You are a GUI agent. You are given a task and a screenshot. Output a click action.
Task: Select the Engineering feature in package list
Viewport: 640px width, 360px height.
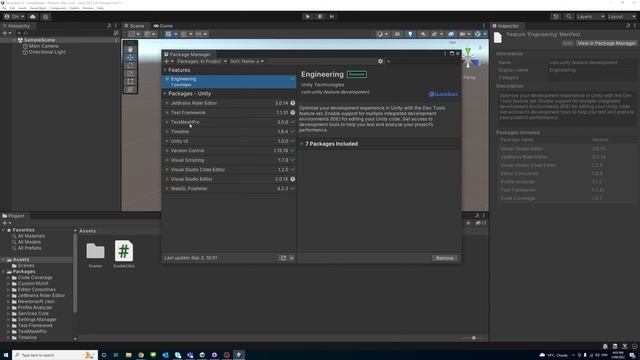pos(229,81)
